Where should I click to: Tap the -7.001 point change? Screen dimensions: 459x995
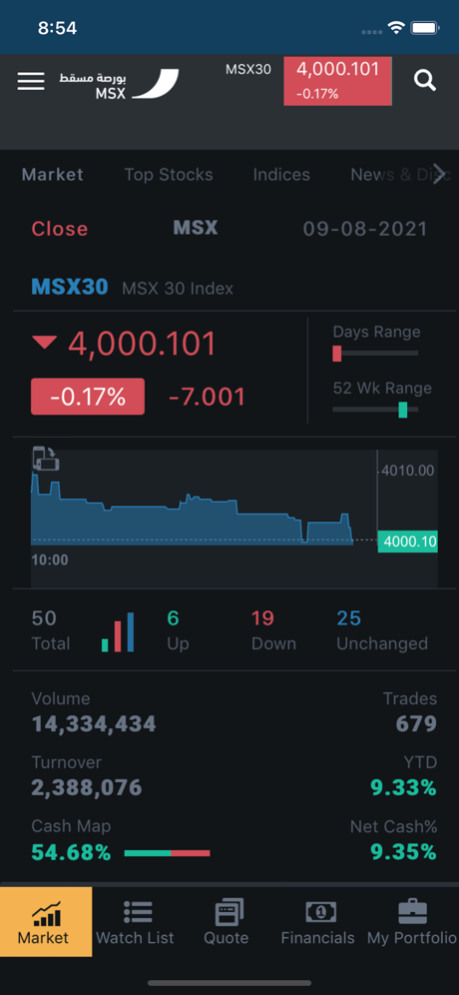(x=207, y=397)
